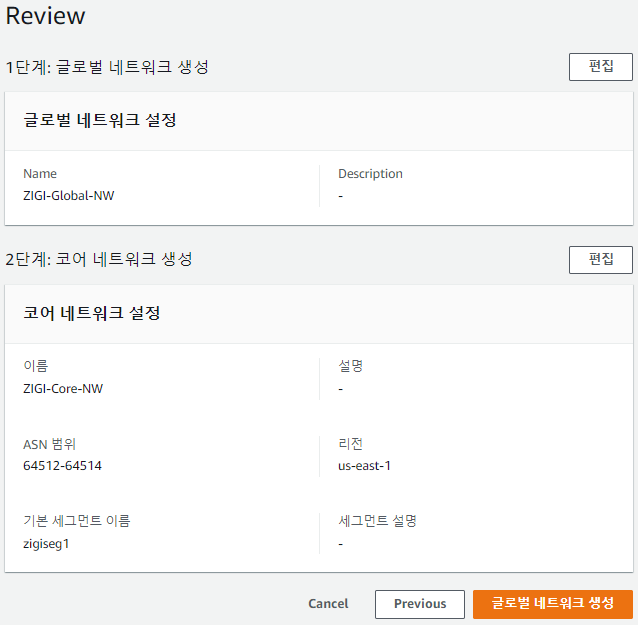Click the Description label
This screenshot has height=625, width=638.
coord(370,174)
